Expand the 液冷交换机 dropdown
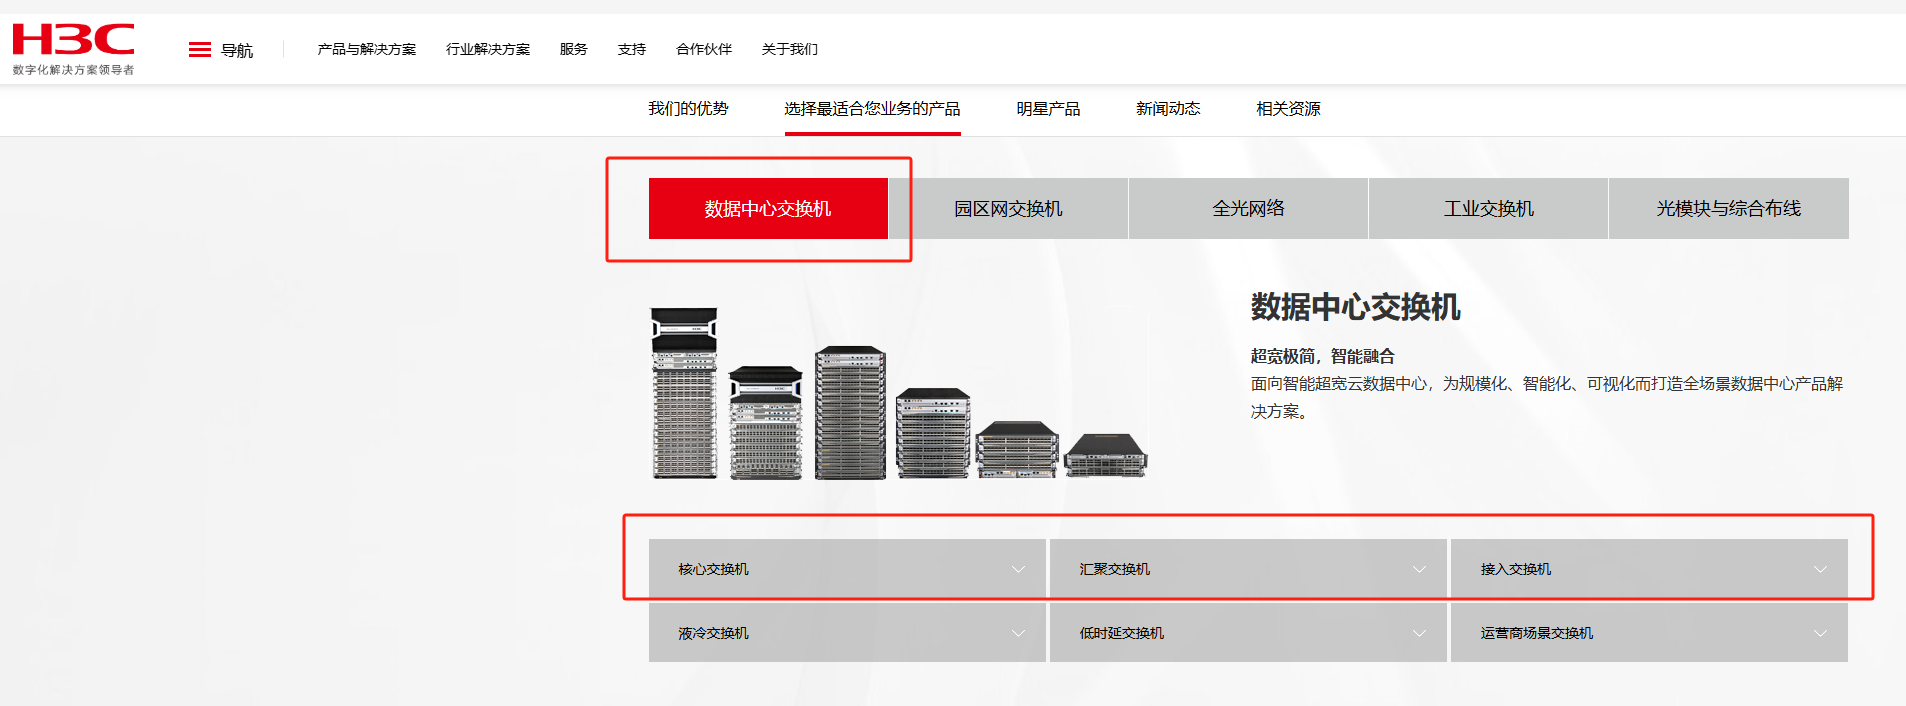This screenshot has height=706, width=1906. tap(847, 633)
